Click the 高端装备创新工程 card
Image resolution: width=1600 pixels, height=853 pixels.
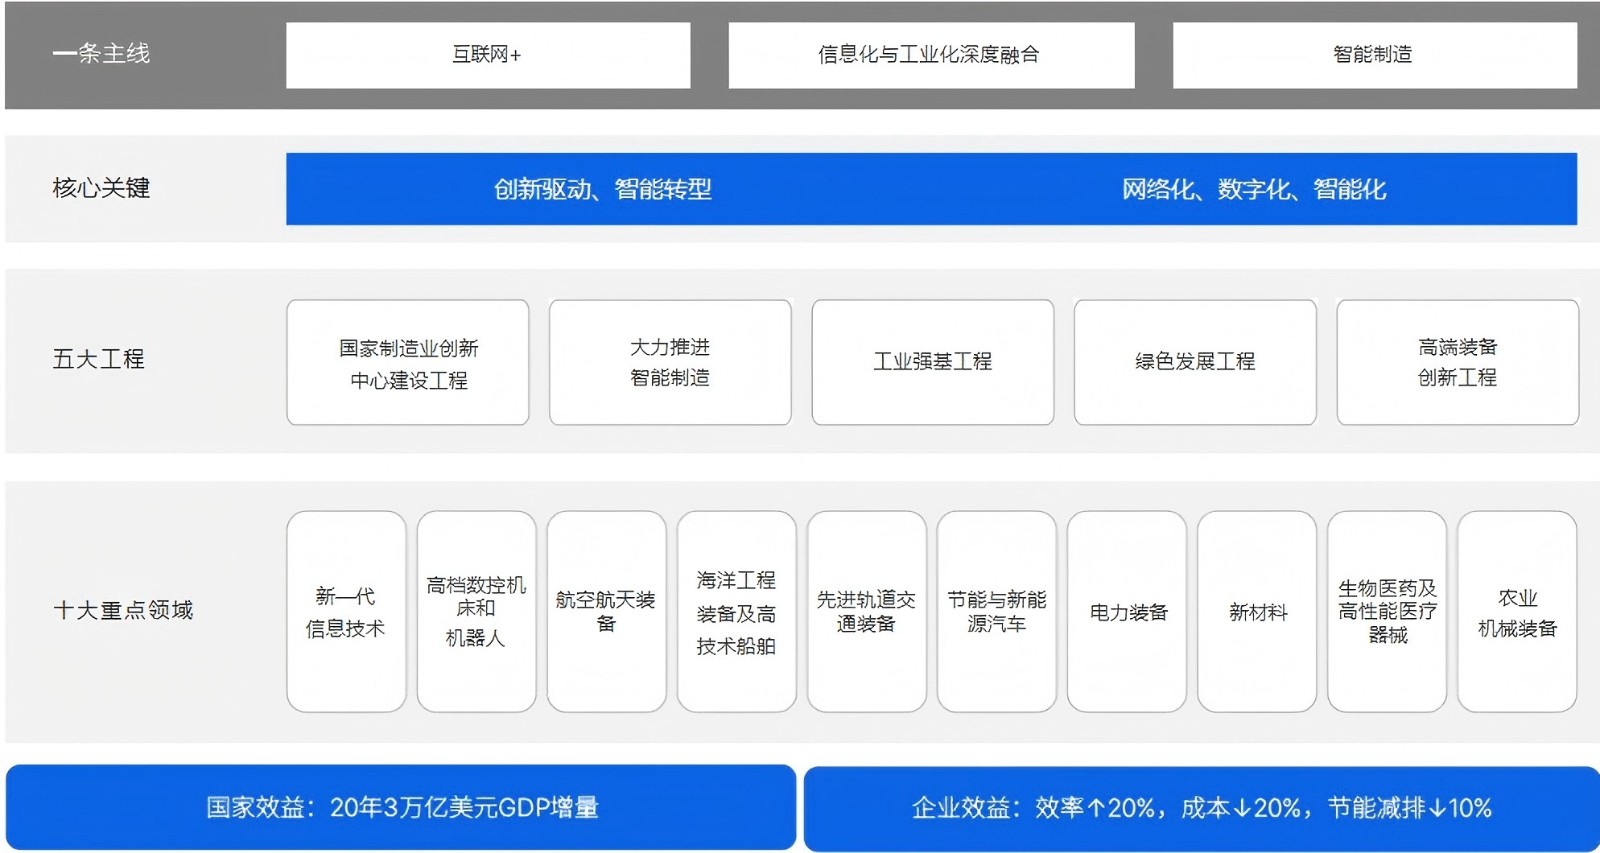pos(1457,363)
